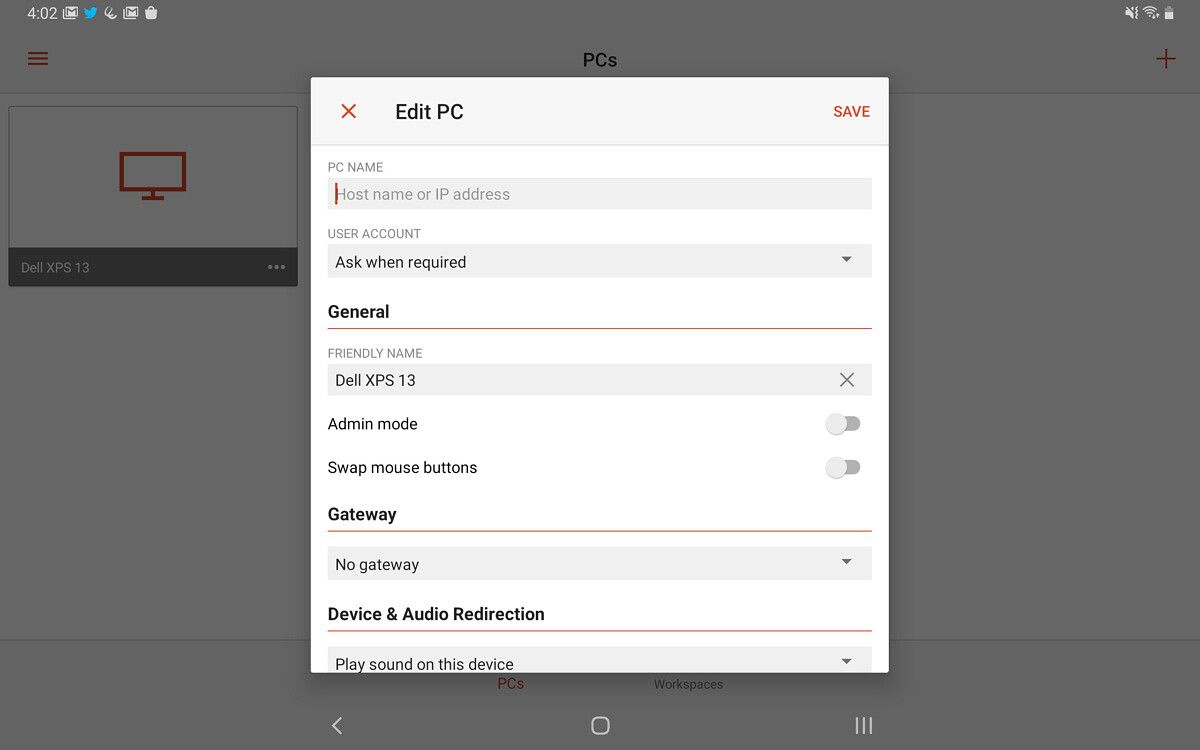The width and height of the screenshot is (1200, 750).
Task: Save the PC settings
Action: tap(852, 112)
